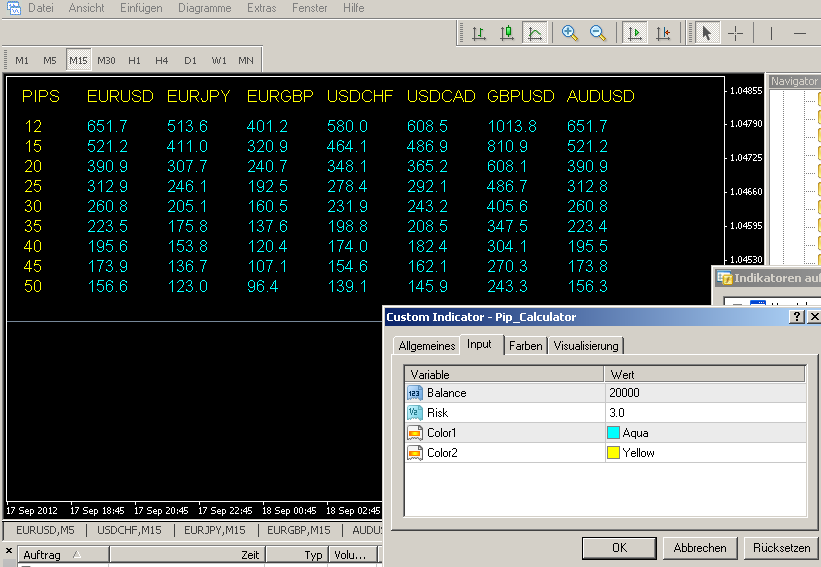
Task: Toggle chart auto-scroll icon
Action: 634,33
